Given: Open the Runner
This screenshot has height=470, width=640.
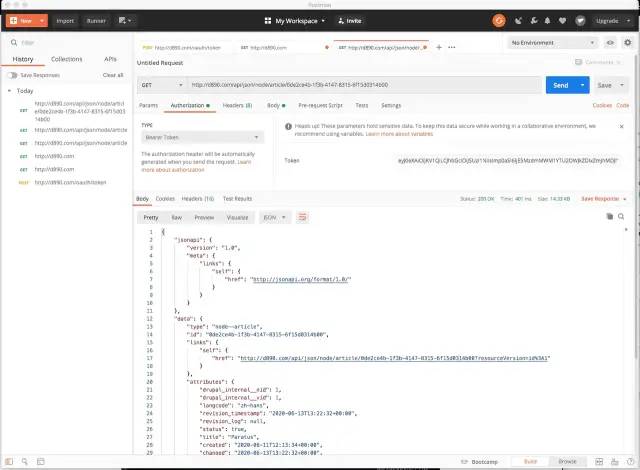Looking at the screenshot, I should pyautogui.click(x=96, y=20).
